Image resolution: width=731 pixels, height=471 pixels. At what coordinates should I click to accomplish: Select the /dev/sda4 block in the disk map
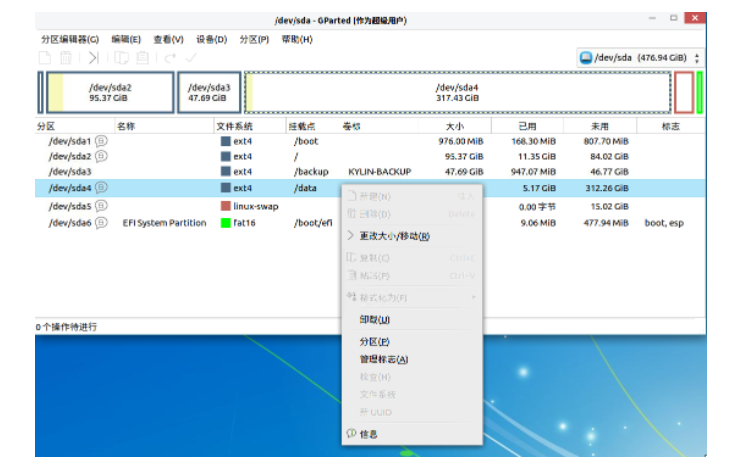[458, 92]
